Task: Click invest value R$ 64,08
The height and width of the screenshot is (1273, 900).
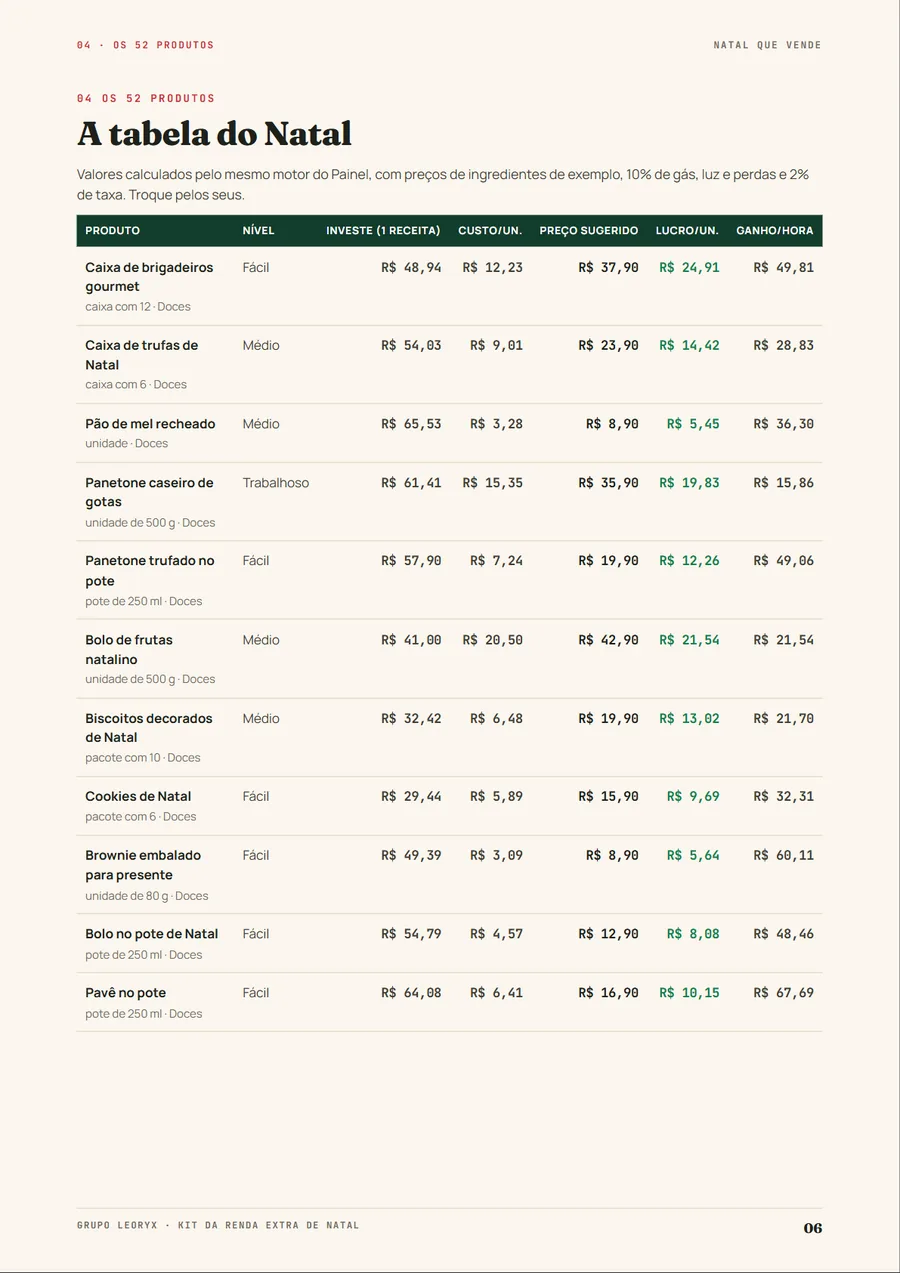Action: coord(411,993)
